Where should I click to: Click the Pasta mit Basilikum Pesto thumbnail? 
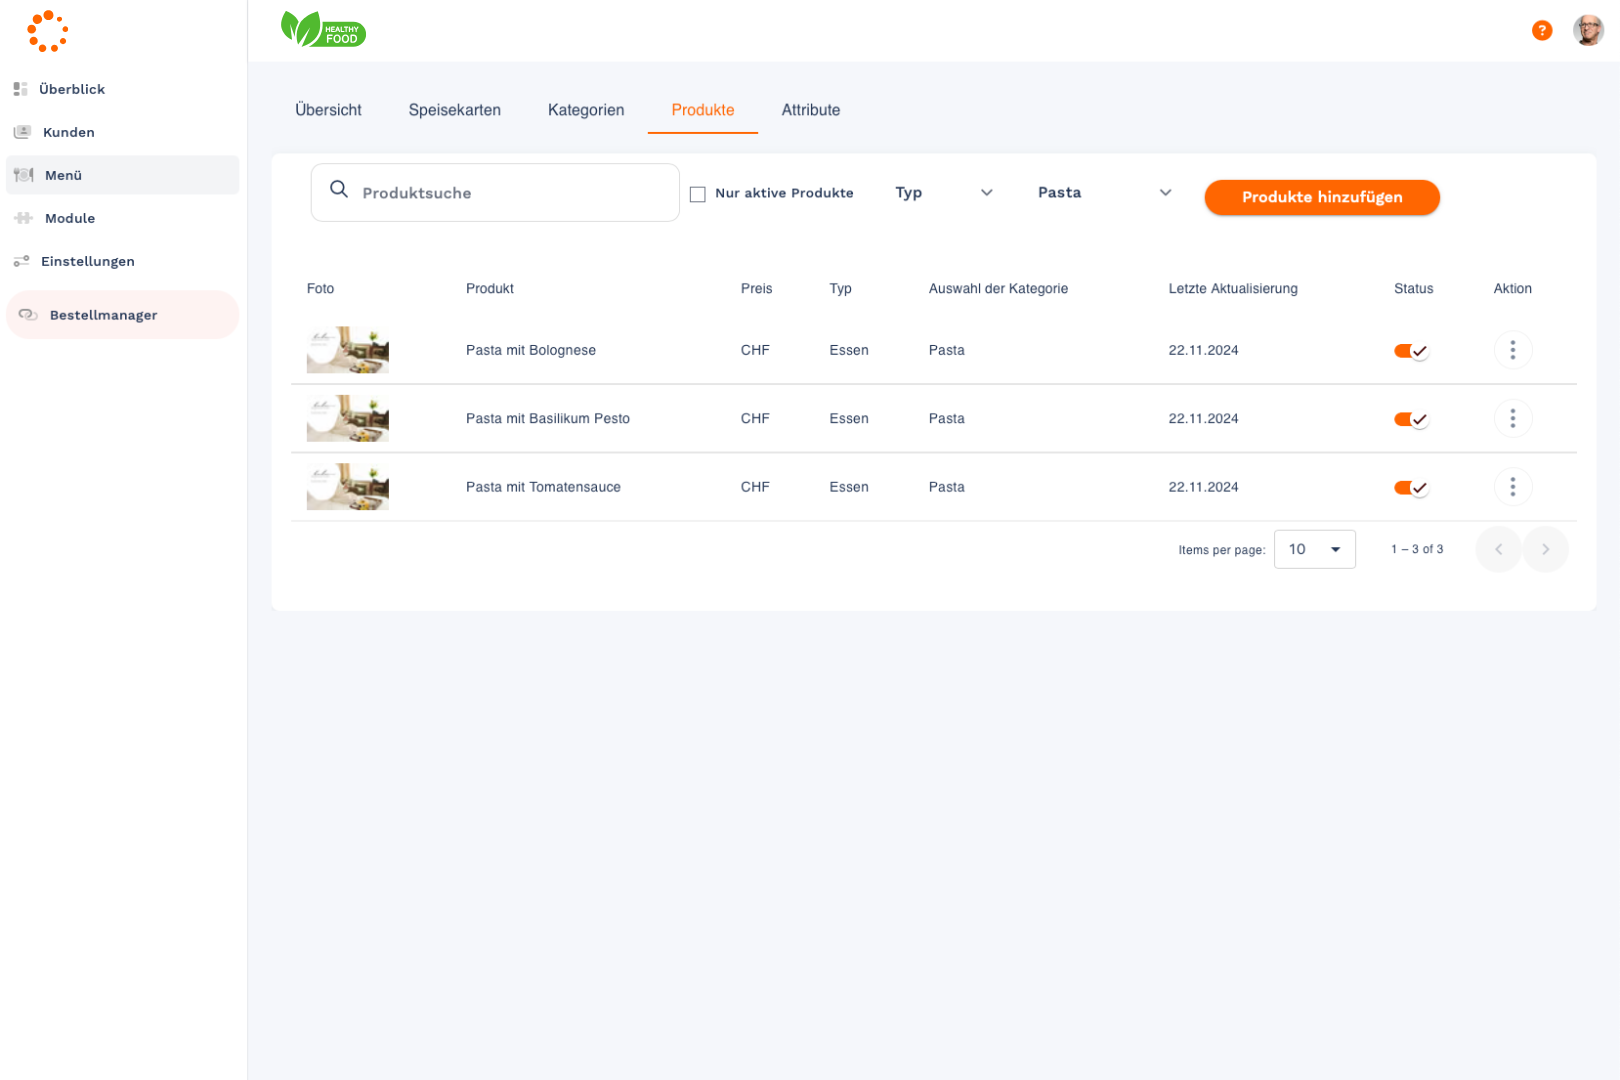tap(347, 418)
